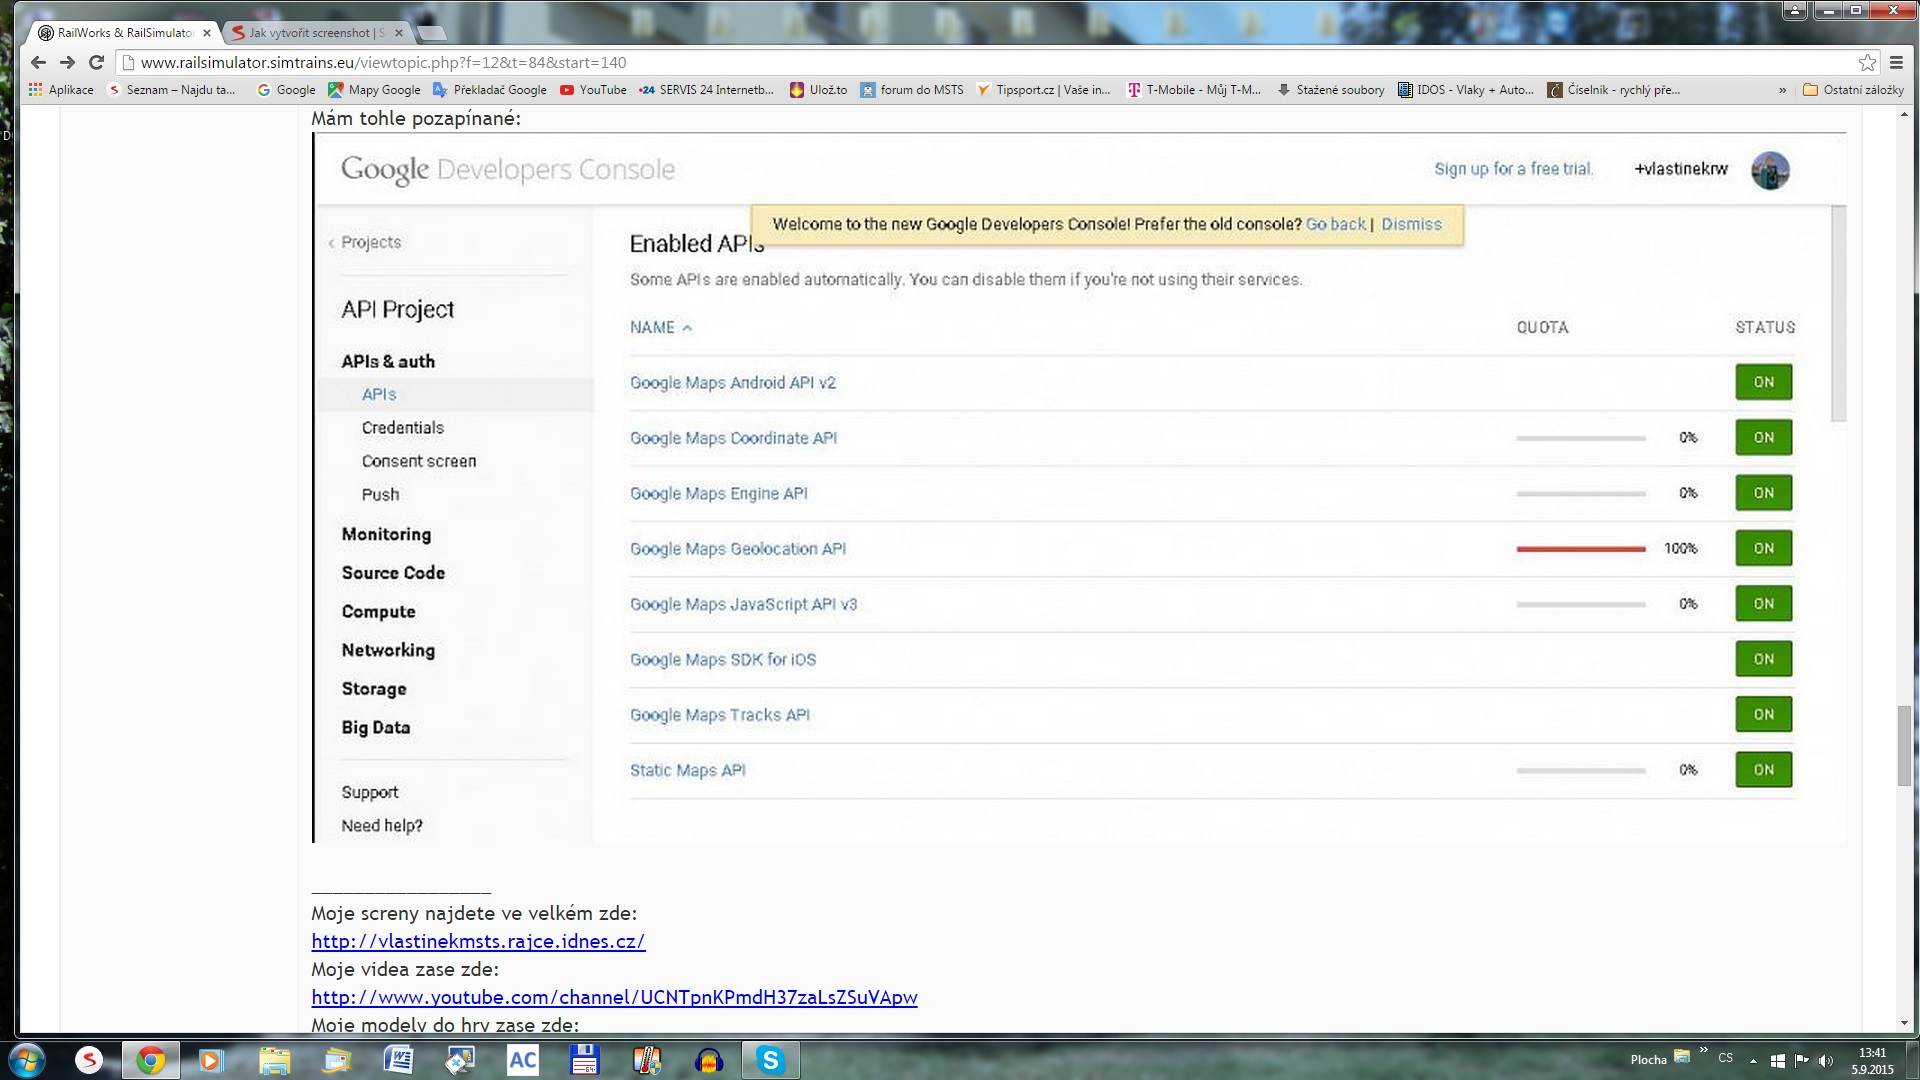Reload the page with the refresh icon
Screen dimensions: 1920x1080
tap(97, 62)
